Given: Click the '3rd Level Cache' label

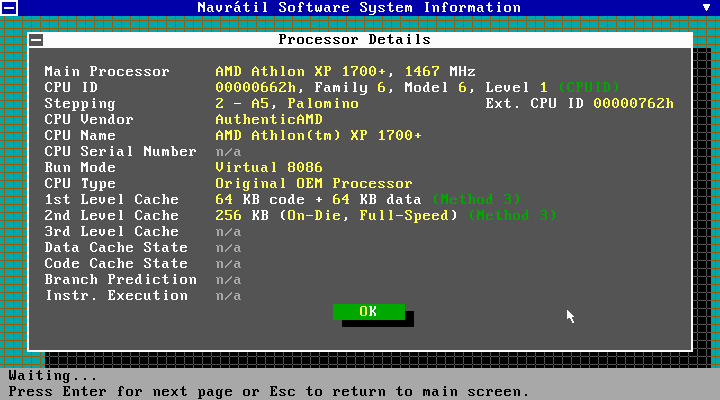Looking at the screenshot, I should (112, 232).
